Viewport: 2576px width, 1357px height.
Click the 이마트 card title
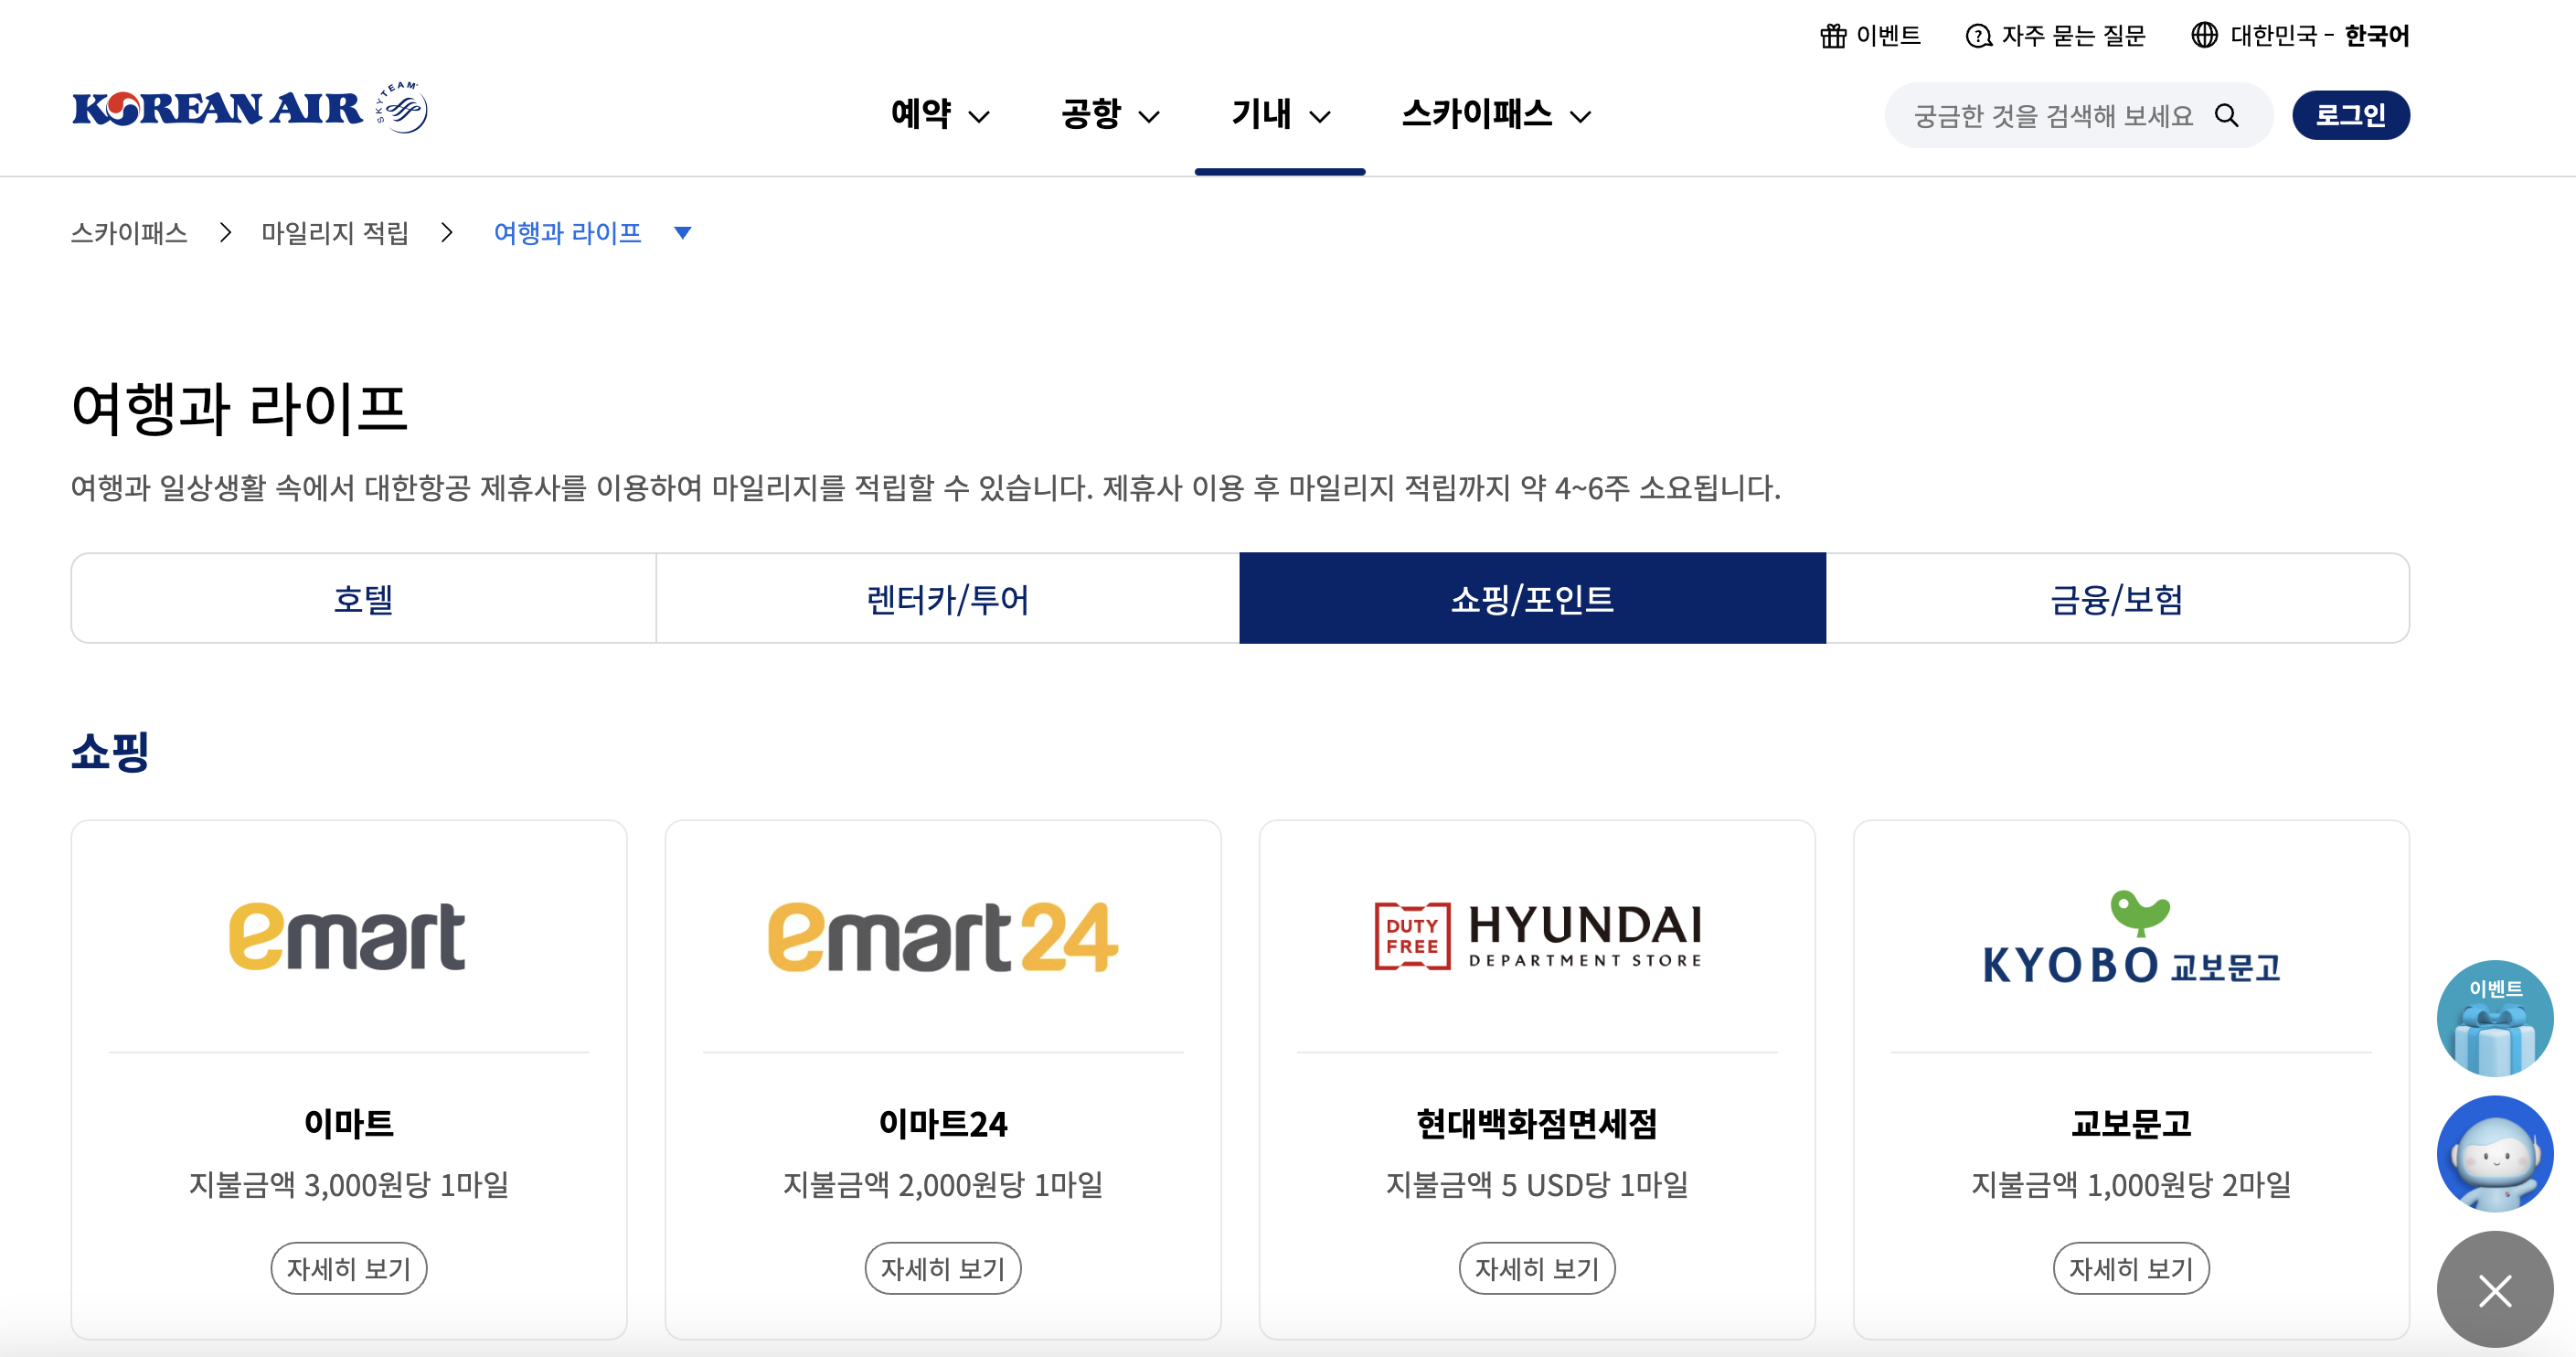[x=349, y=1123]
